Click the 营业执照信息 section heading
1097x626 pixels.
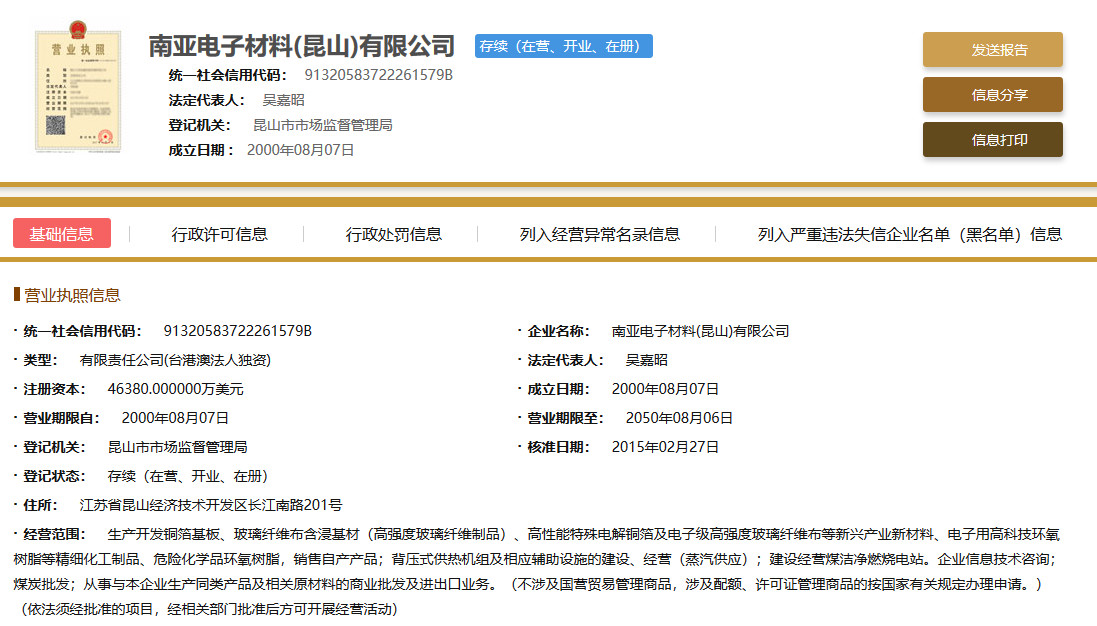click(72, 295)
